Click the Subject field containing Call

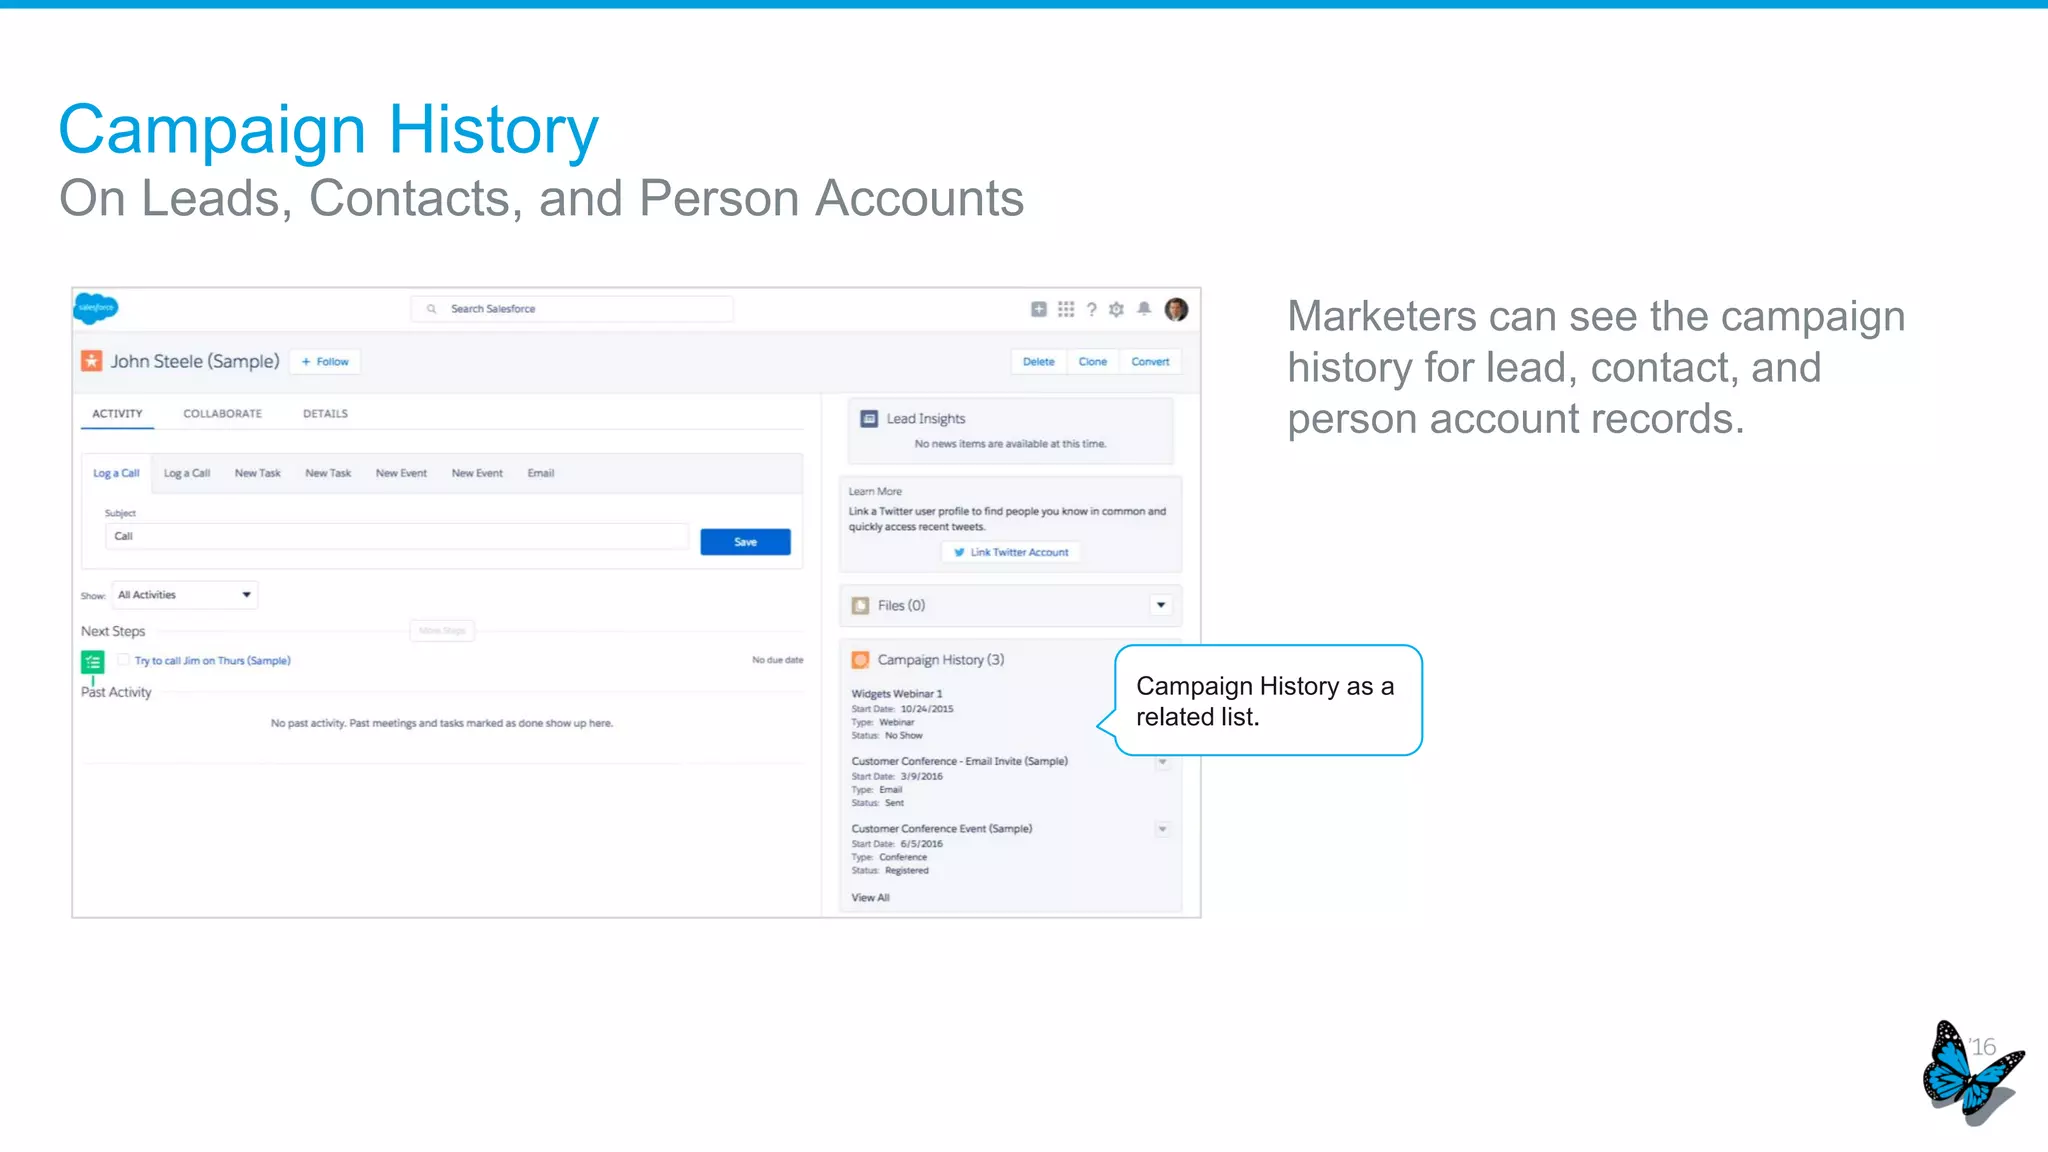point(396,536)
